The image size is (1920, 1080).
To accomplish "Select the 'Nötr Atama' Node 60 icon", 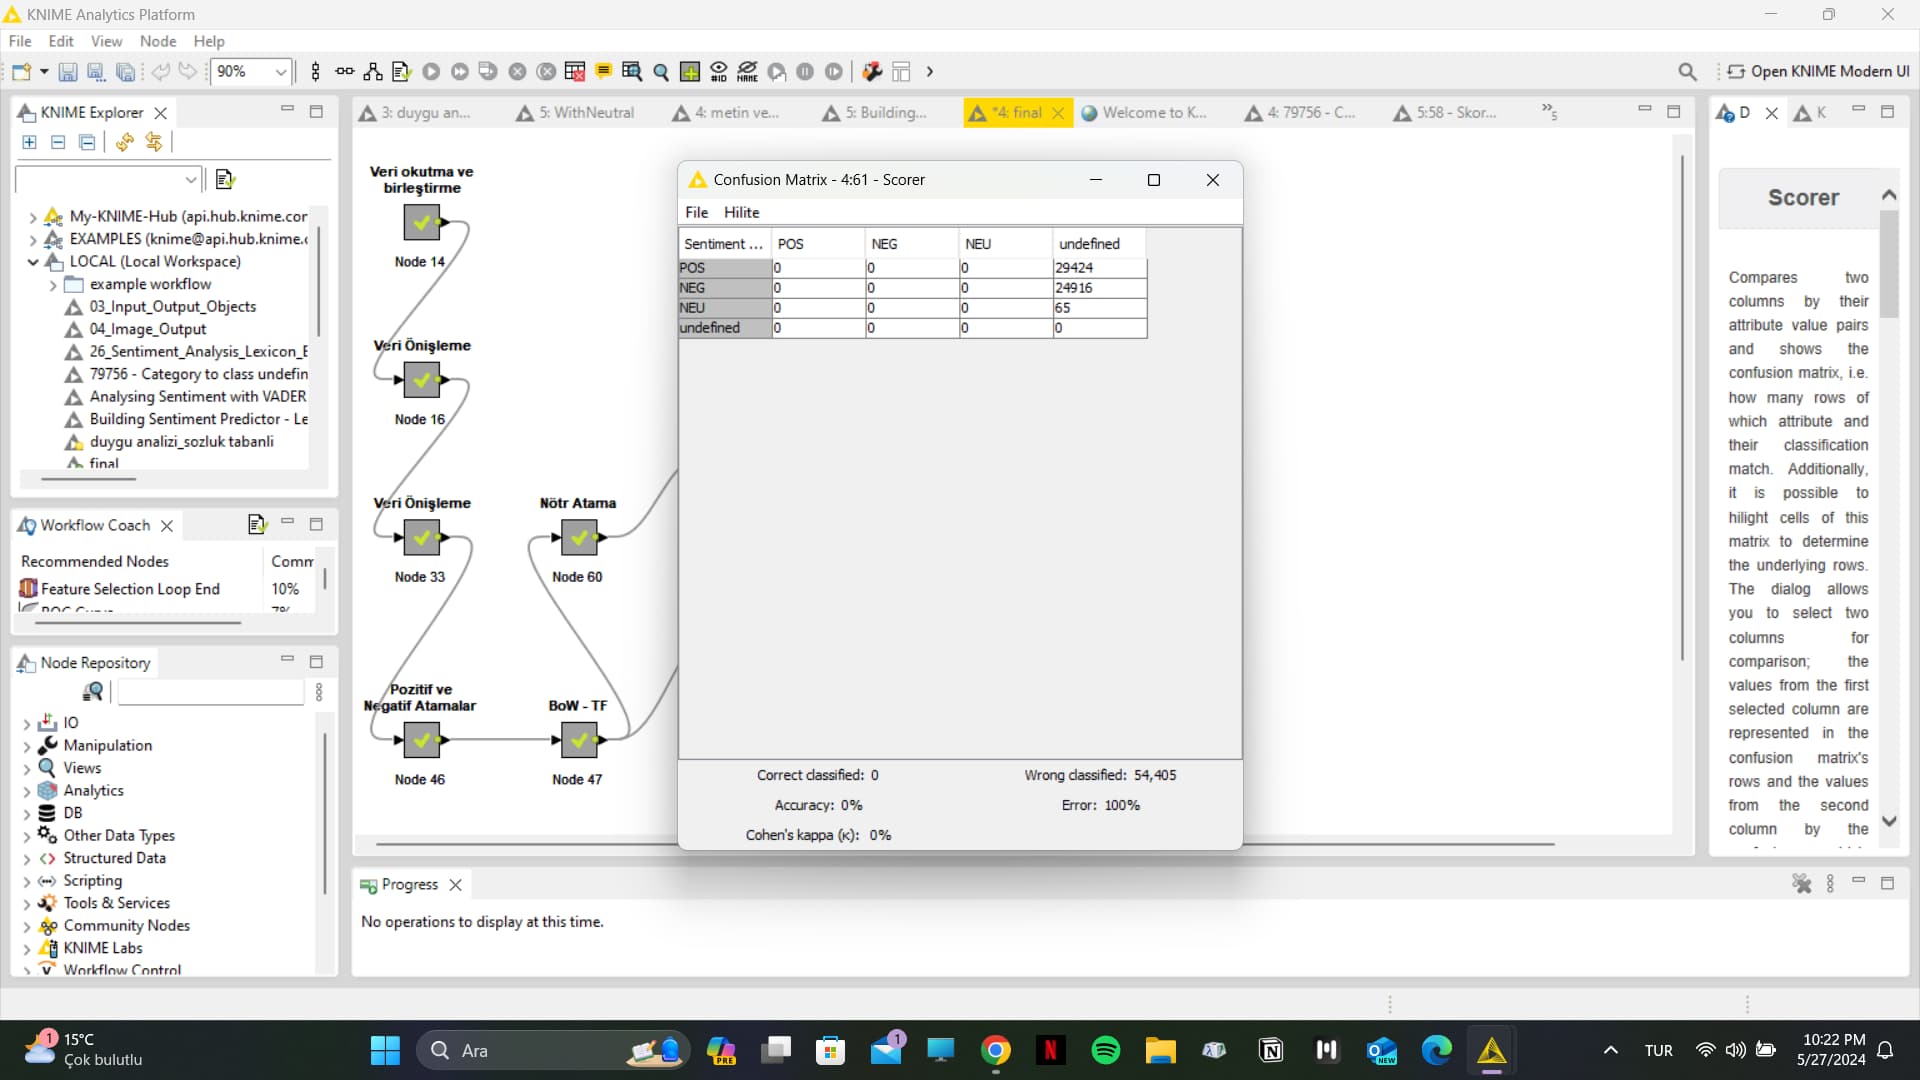I will [x=579, y=538].
